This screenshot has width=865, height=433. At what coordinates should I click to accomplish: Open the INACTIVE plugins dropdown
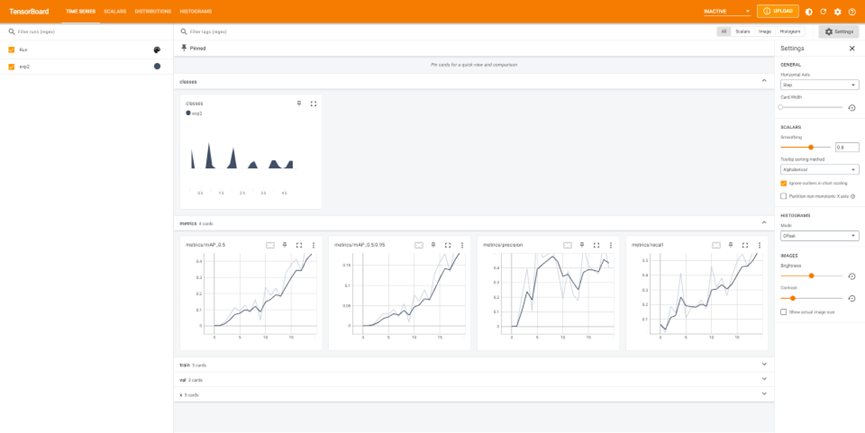coord(727,11)
